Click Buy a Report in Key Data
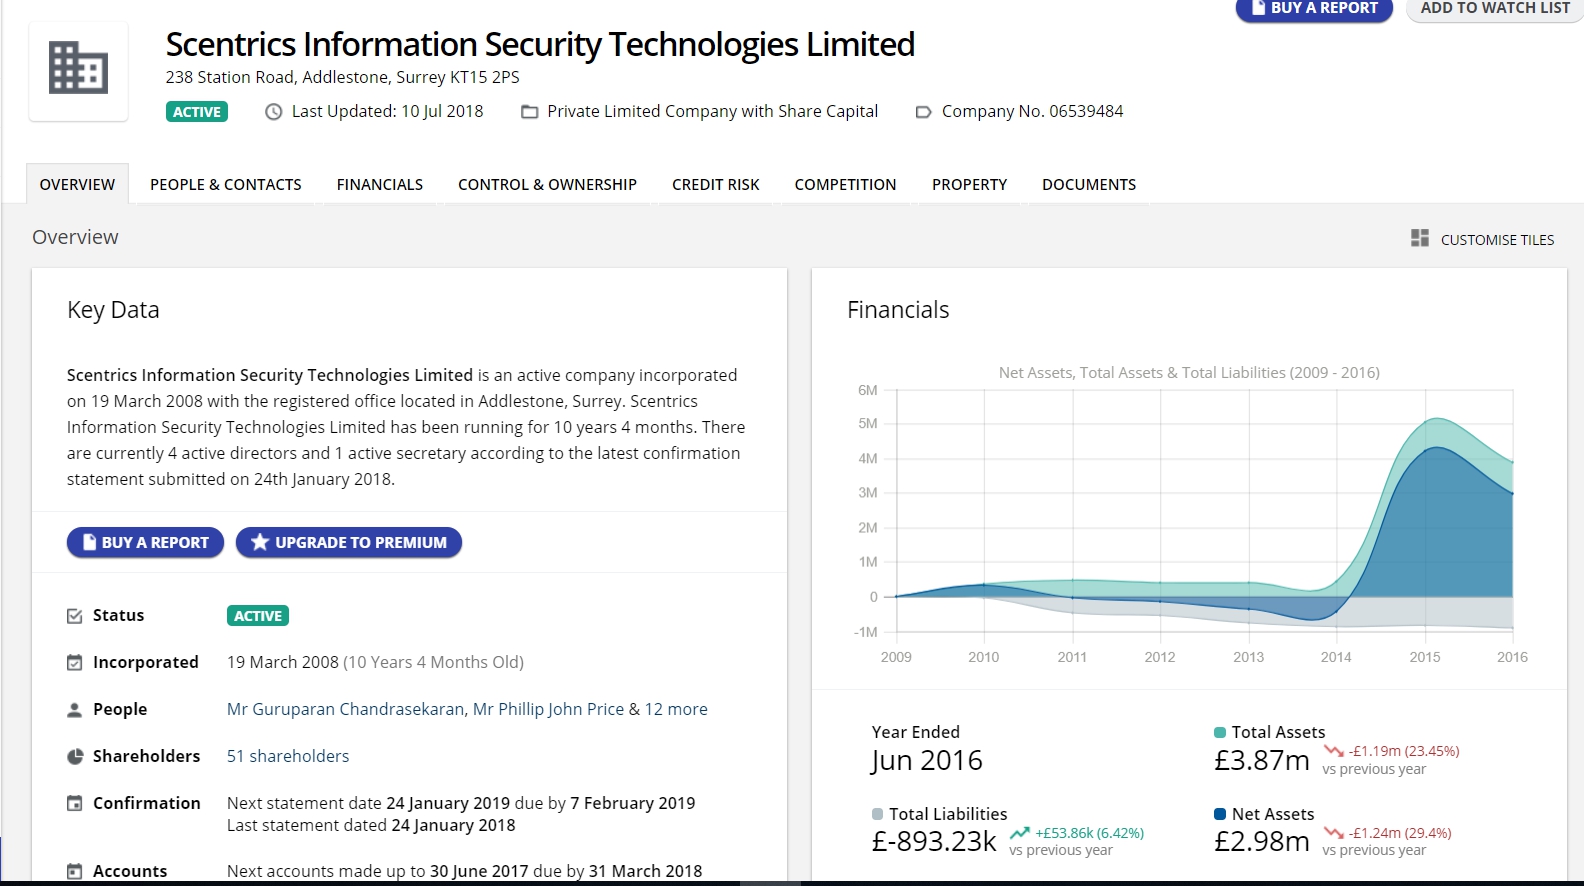 click(145, 542)
